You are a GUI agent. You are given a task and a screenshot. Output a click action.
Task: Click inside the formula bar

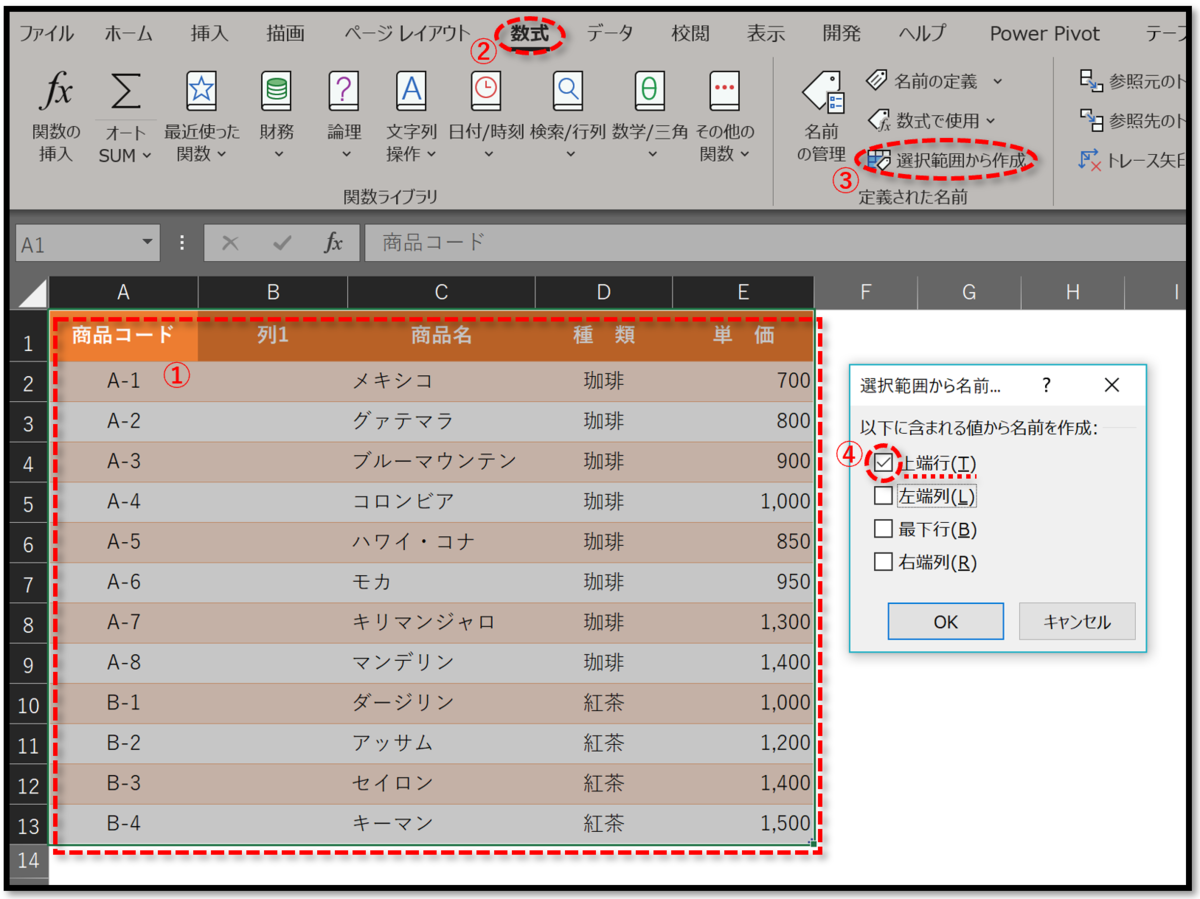[x=600, y=242]
